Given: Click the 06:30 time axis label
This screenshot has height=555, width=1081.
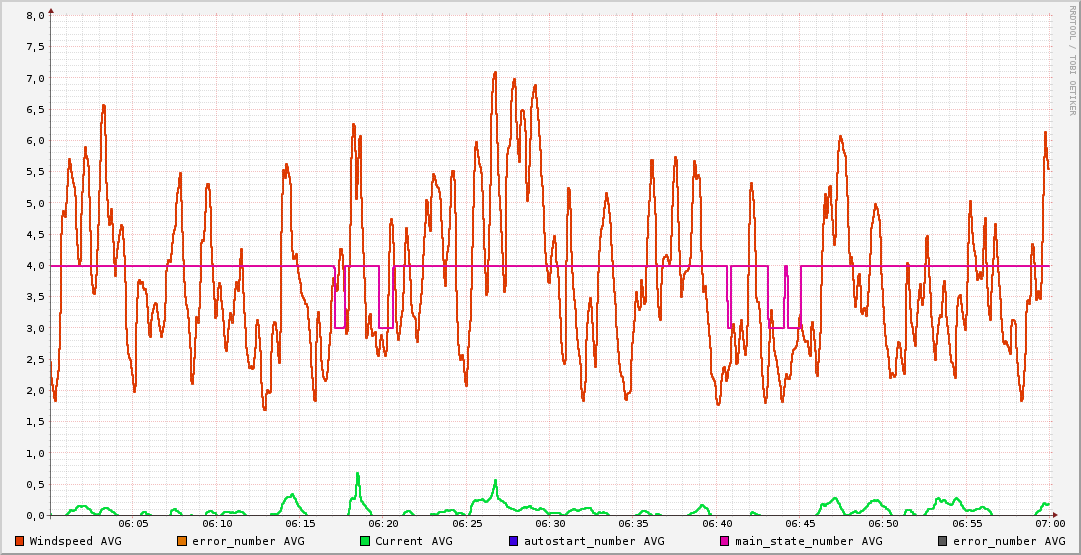Looking at the screenshot, I should 550,523.
